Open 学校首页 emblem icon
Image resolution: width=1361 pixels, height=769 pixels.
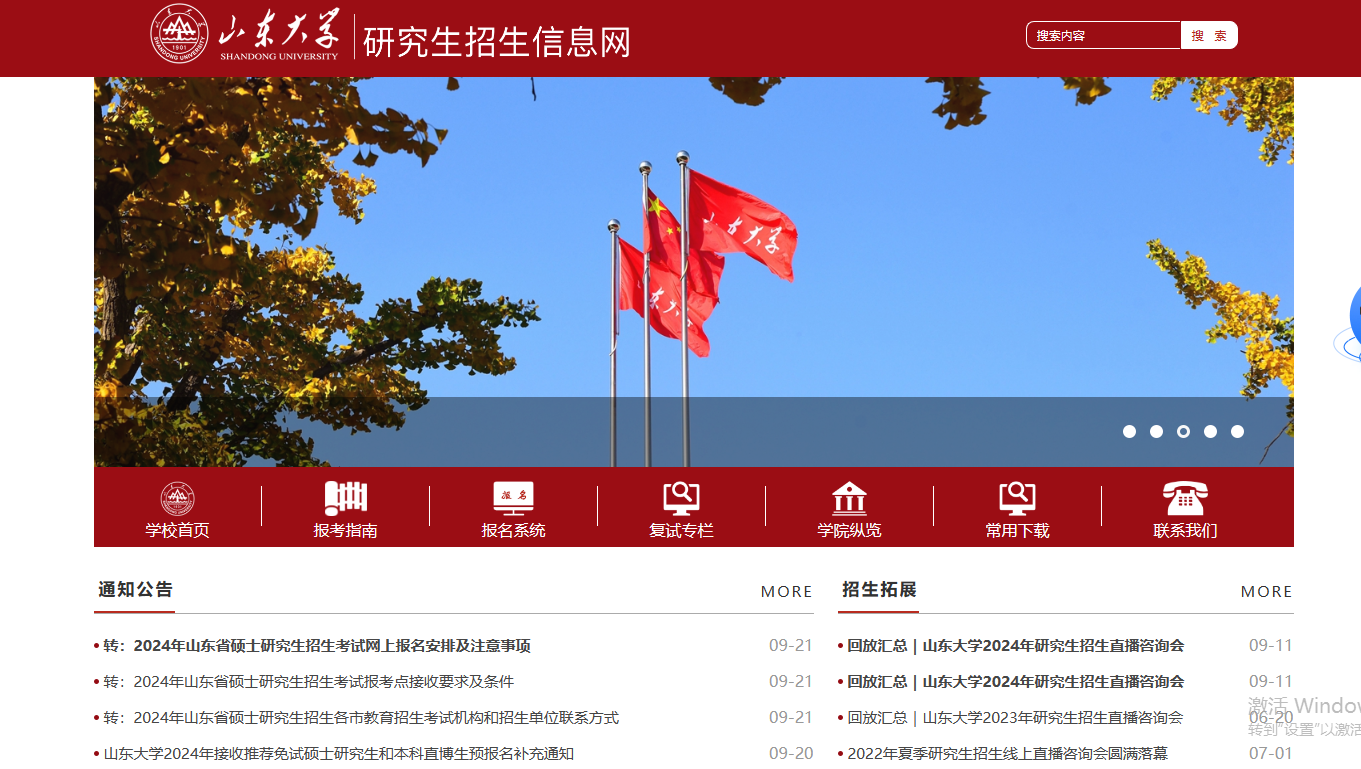(x=178, y=498)
